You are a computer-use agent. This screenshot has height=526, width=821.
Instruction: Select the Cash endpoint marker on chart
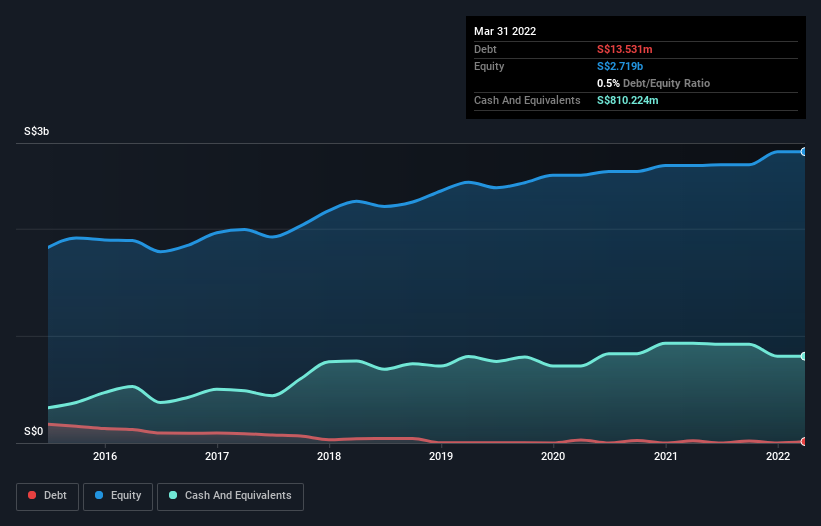[804, 356]
